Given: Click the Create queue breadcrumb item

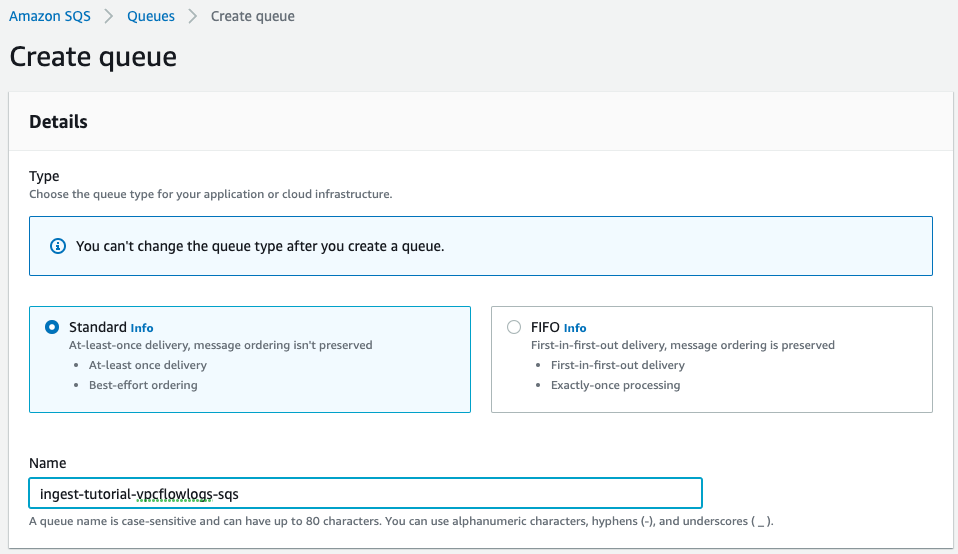Looking at the screenshot, I should (252, 16).
